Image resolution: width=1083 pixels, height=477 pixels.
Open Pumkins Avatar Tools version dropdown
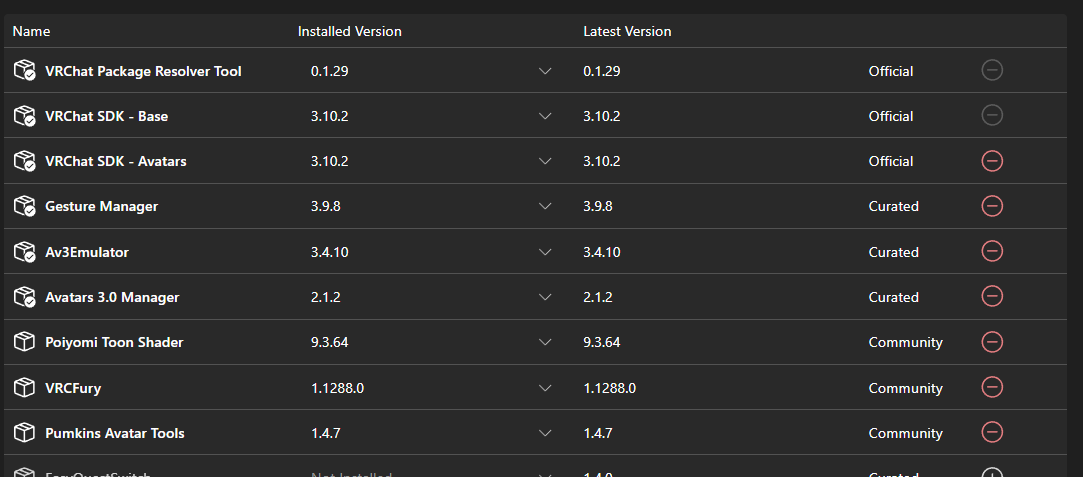click(545, 433)
